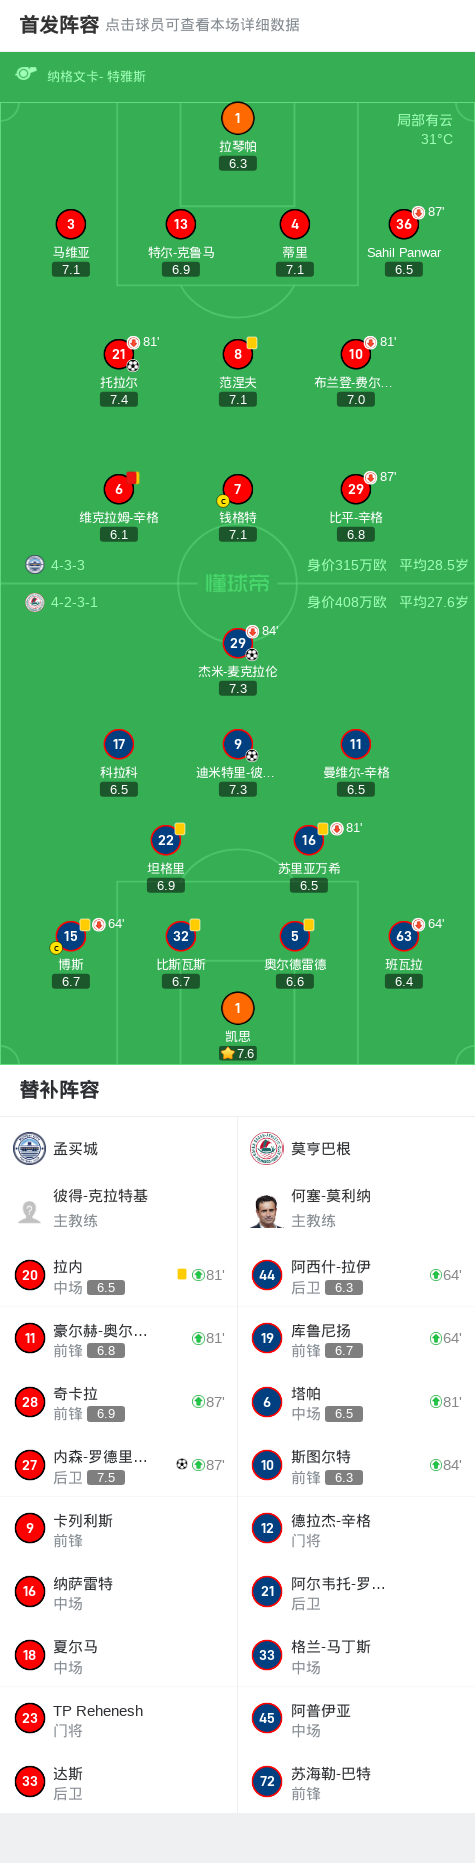This screenshot has height=1863, width=475.
Task: Open substitute 内森-罗德里 number 27 row
Action: tap(119, 1465)
